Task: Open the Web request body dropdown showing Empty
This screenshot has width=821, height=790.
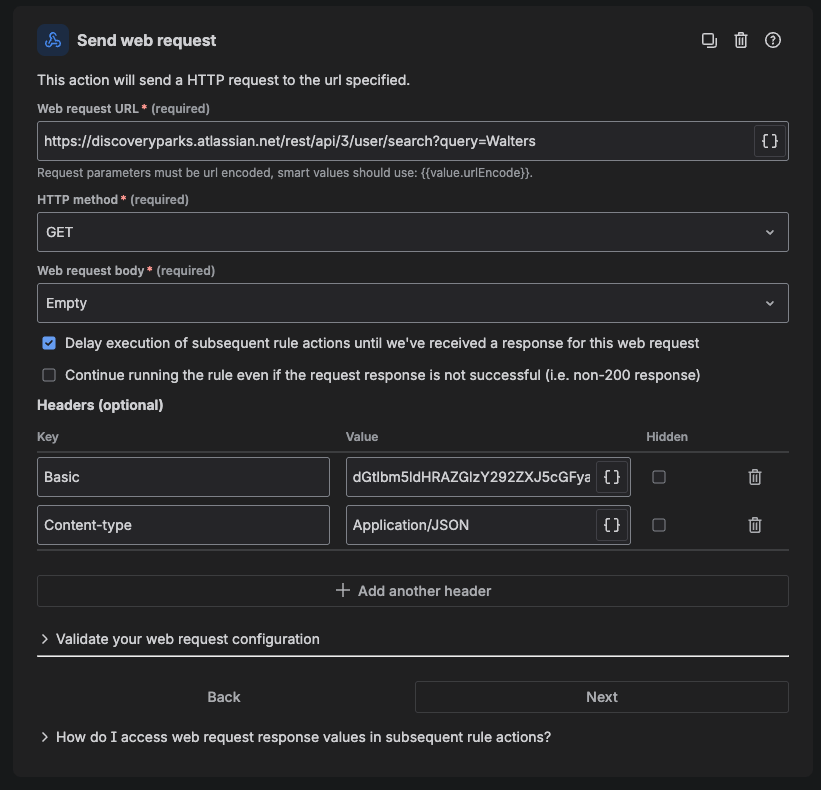Action: click(412, 302)
